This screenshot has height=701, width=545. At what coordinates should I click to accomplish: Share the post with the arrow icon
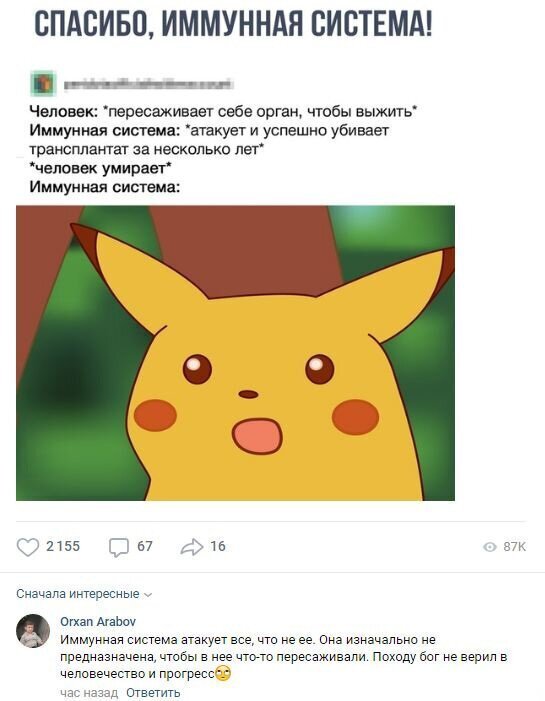[192, 546]
